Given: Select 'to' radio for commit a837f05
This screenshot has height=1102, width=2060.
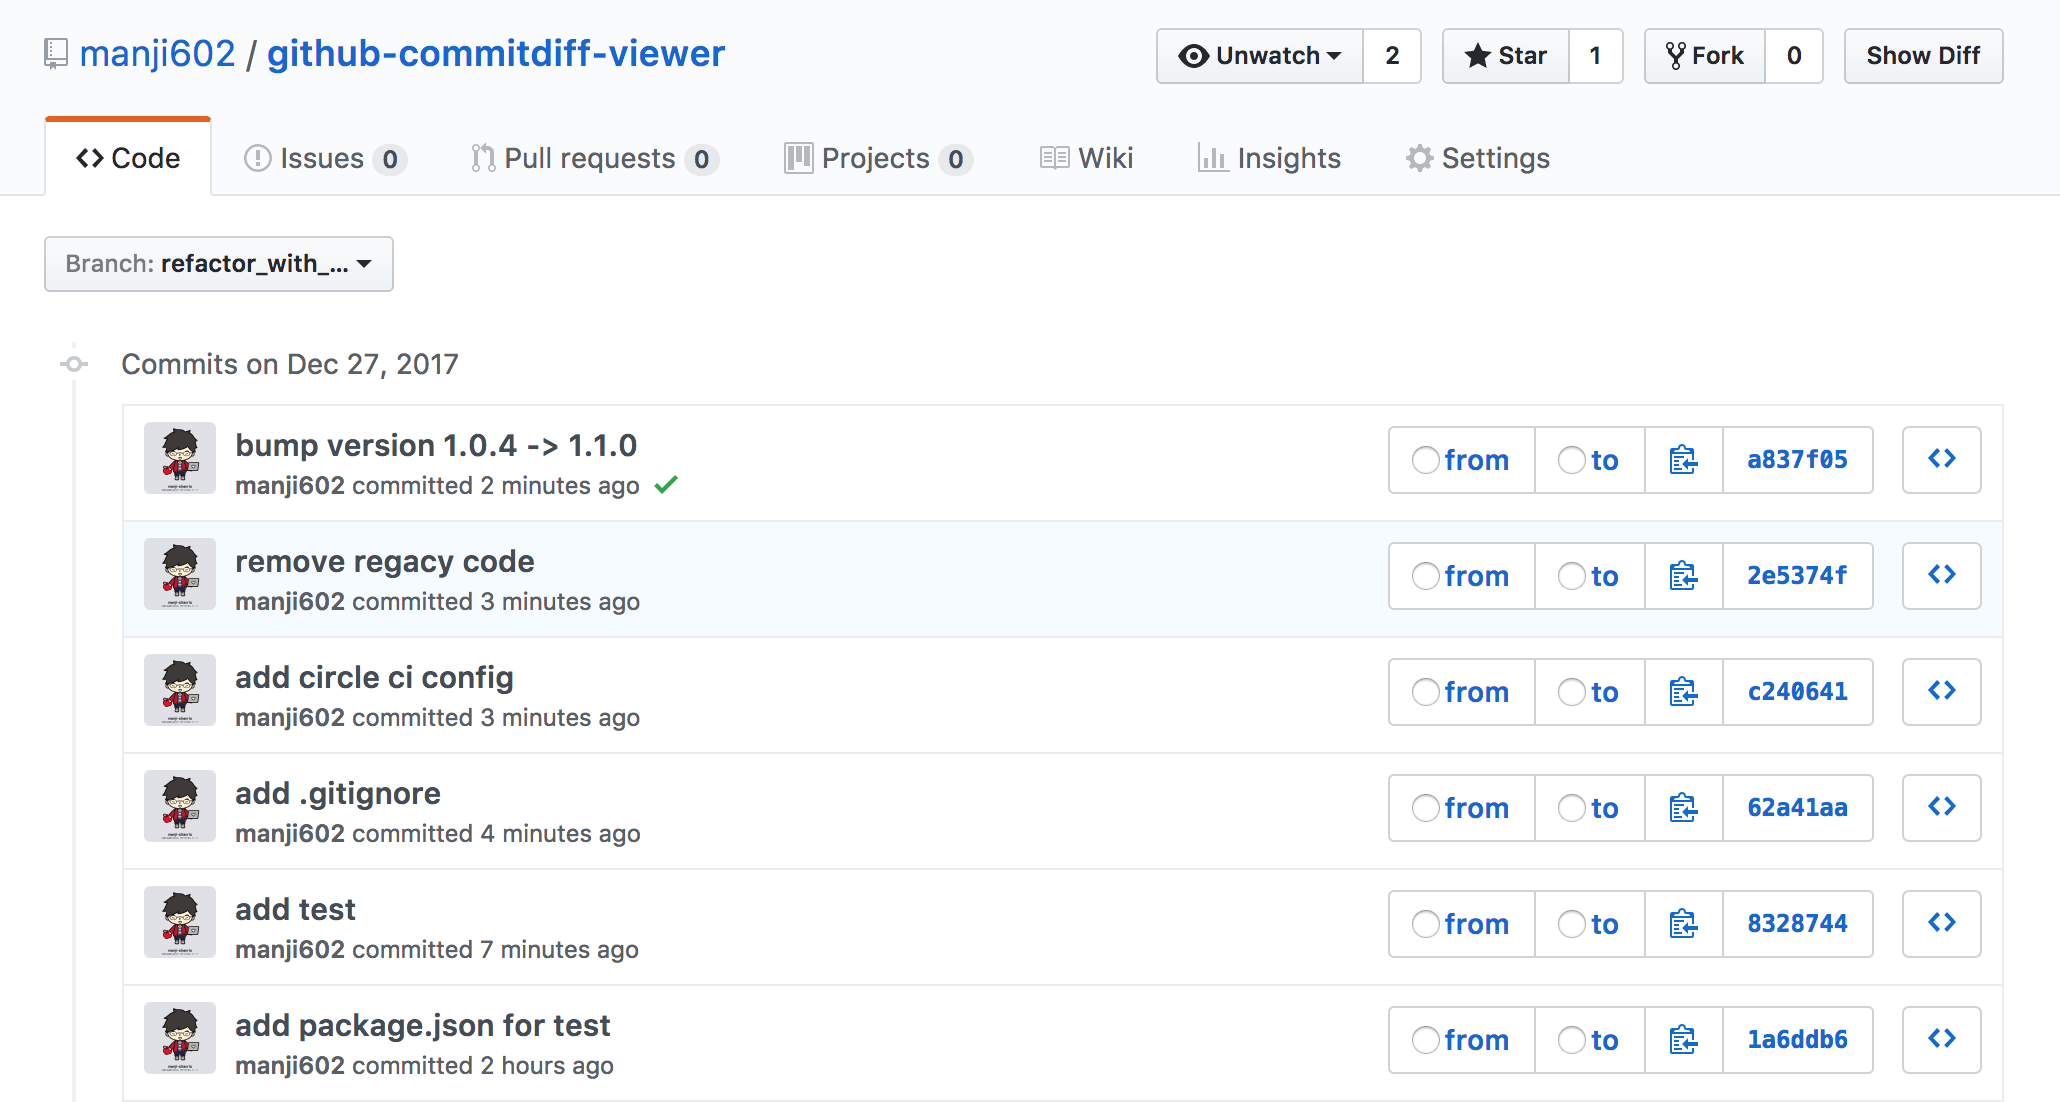Looking at the screenshot, I should (x=1572, y=460).
